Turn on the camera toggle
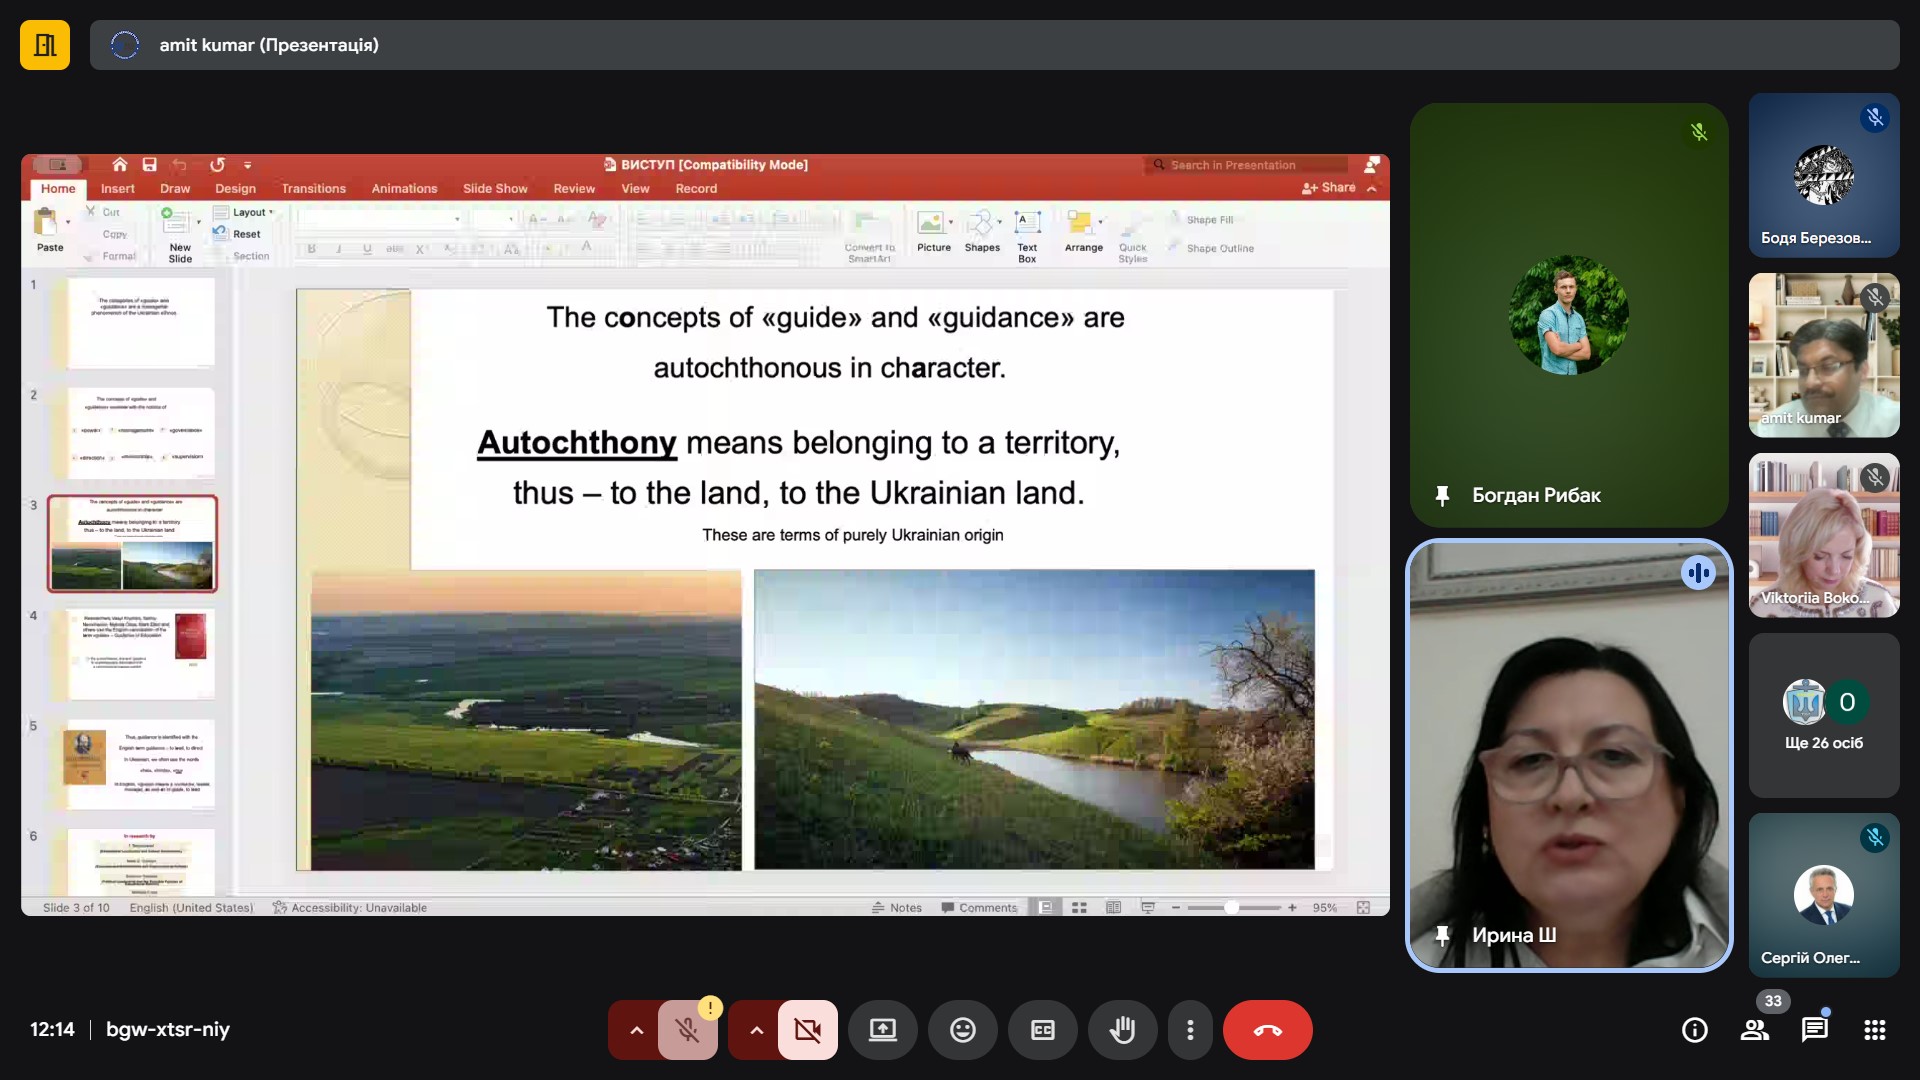 pos(807,1030)
